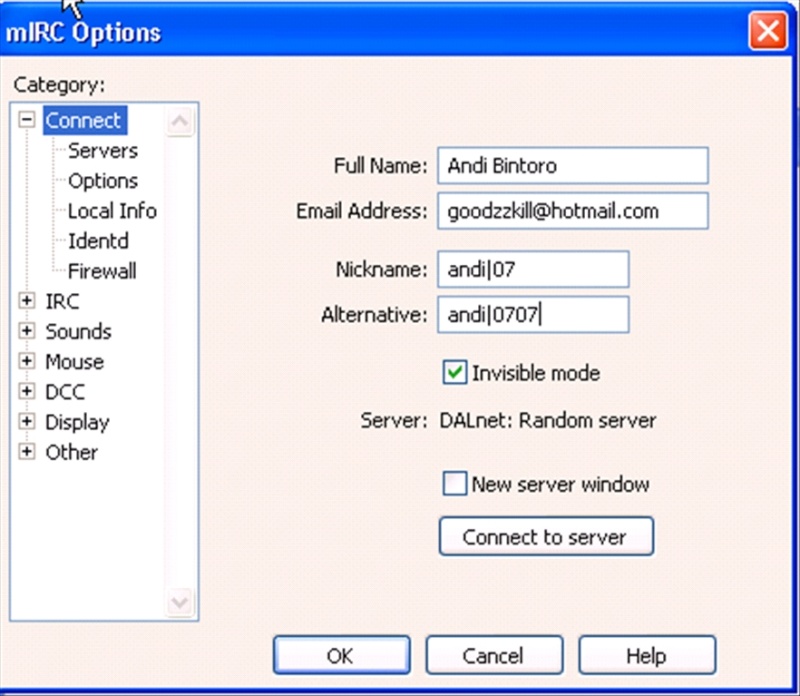Uncheck the Invisible mode checkbox
This screenshot has width=800, height=696.
tap(454, 372)
